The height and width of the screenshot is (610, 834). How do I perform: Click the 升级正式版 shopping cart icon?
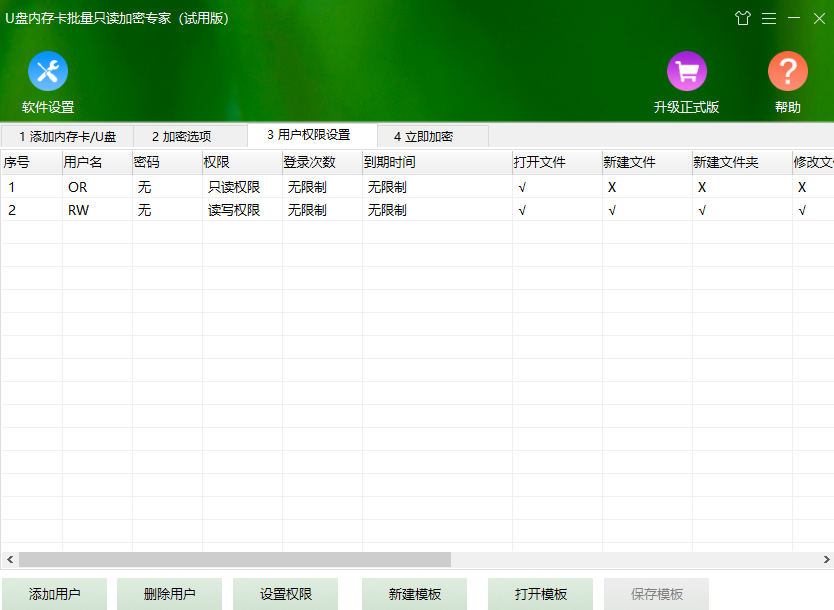pos(687,70)
